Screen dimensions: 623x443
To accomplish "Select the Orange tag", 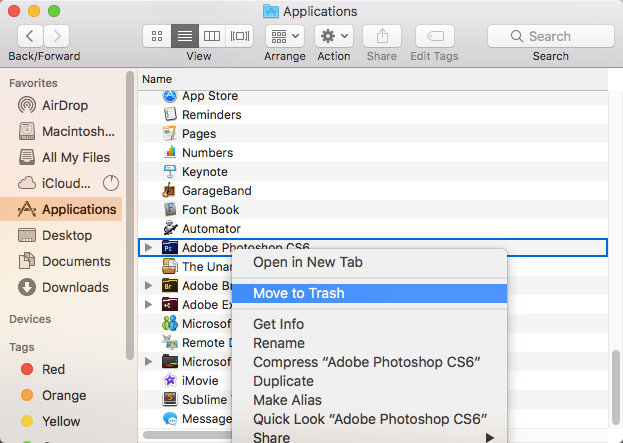I will (61, 395).
